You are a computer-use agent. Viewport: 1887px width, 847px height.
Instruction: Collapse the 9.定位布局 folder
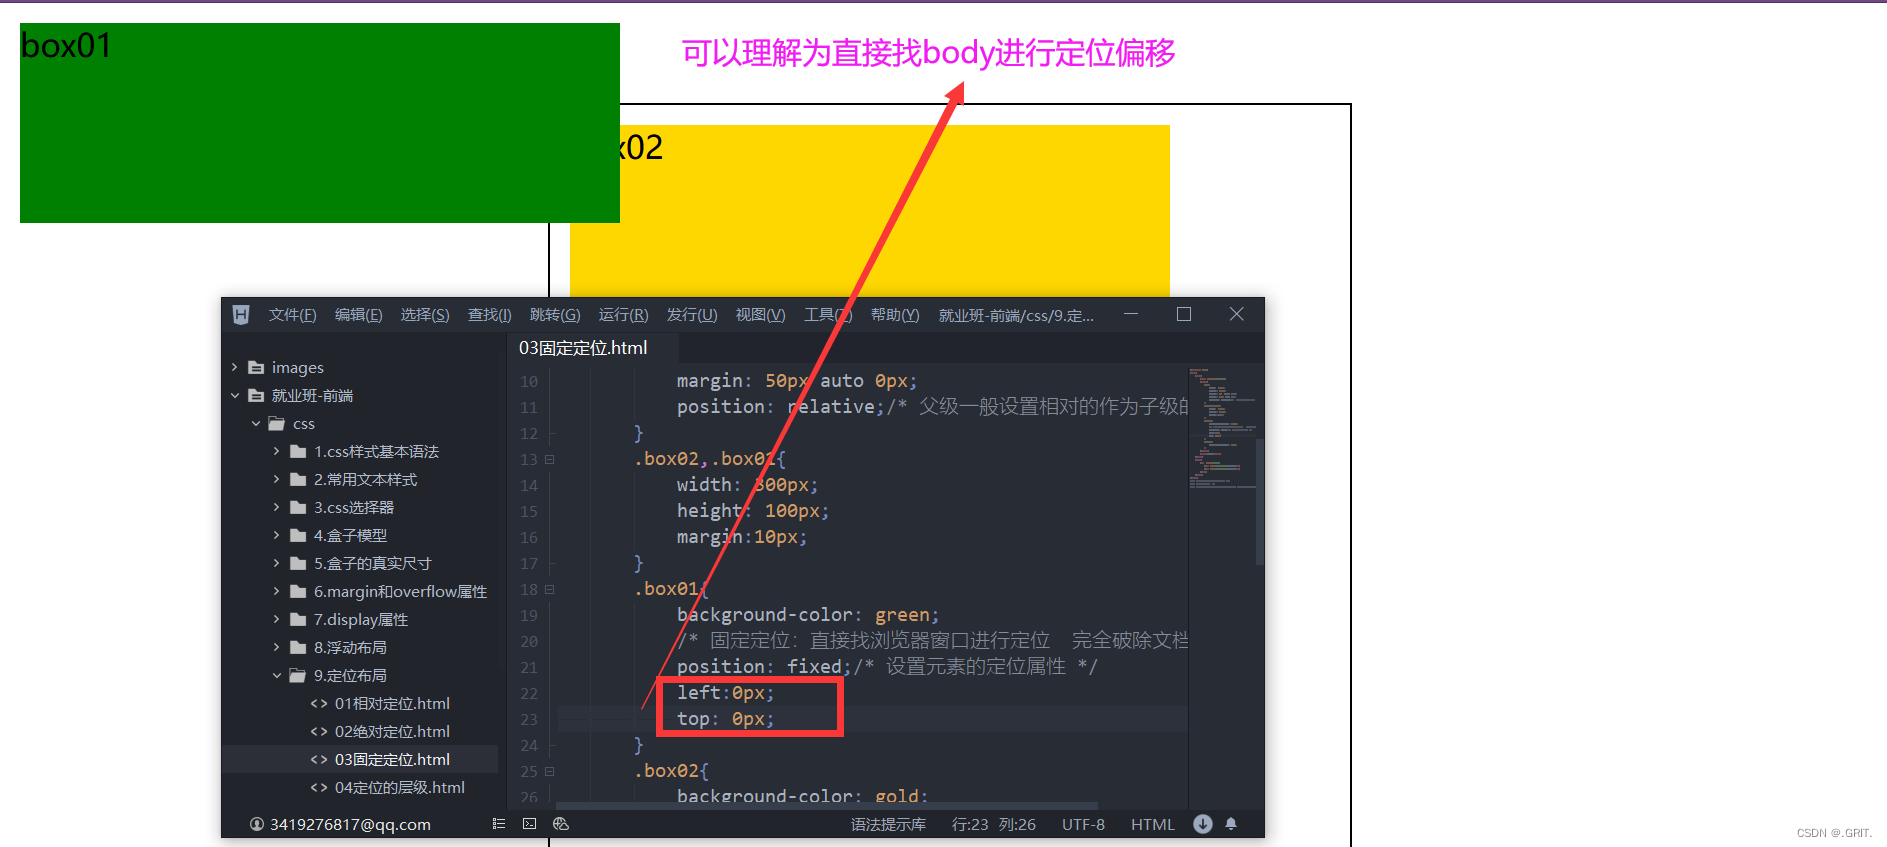(277, 676)
